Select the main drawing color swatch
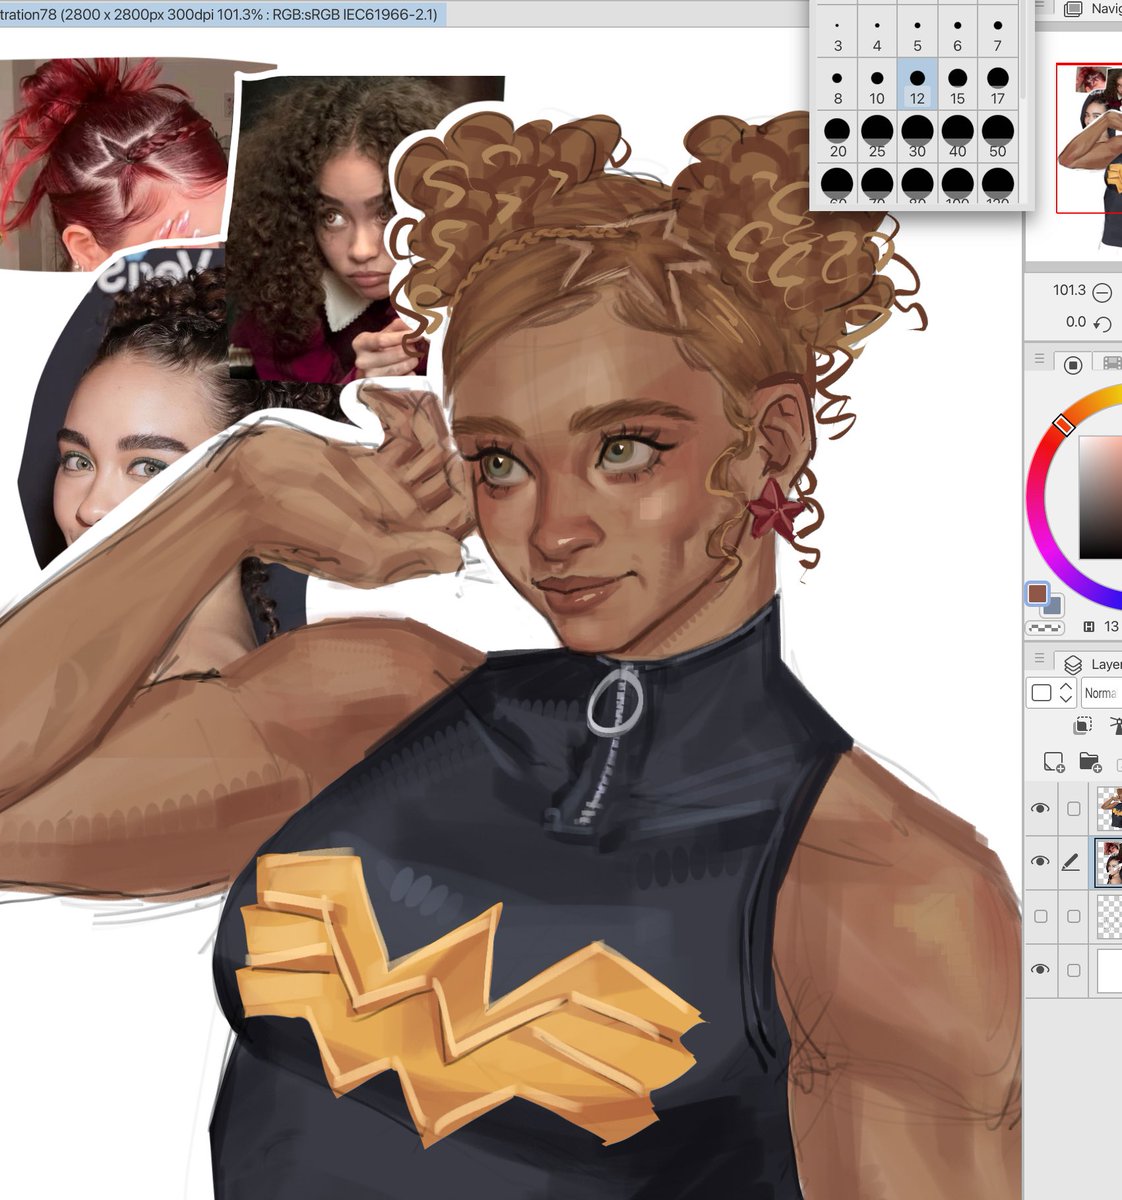1122x1200 pixels. coord(1037,594)
